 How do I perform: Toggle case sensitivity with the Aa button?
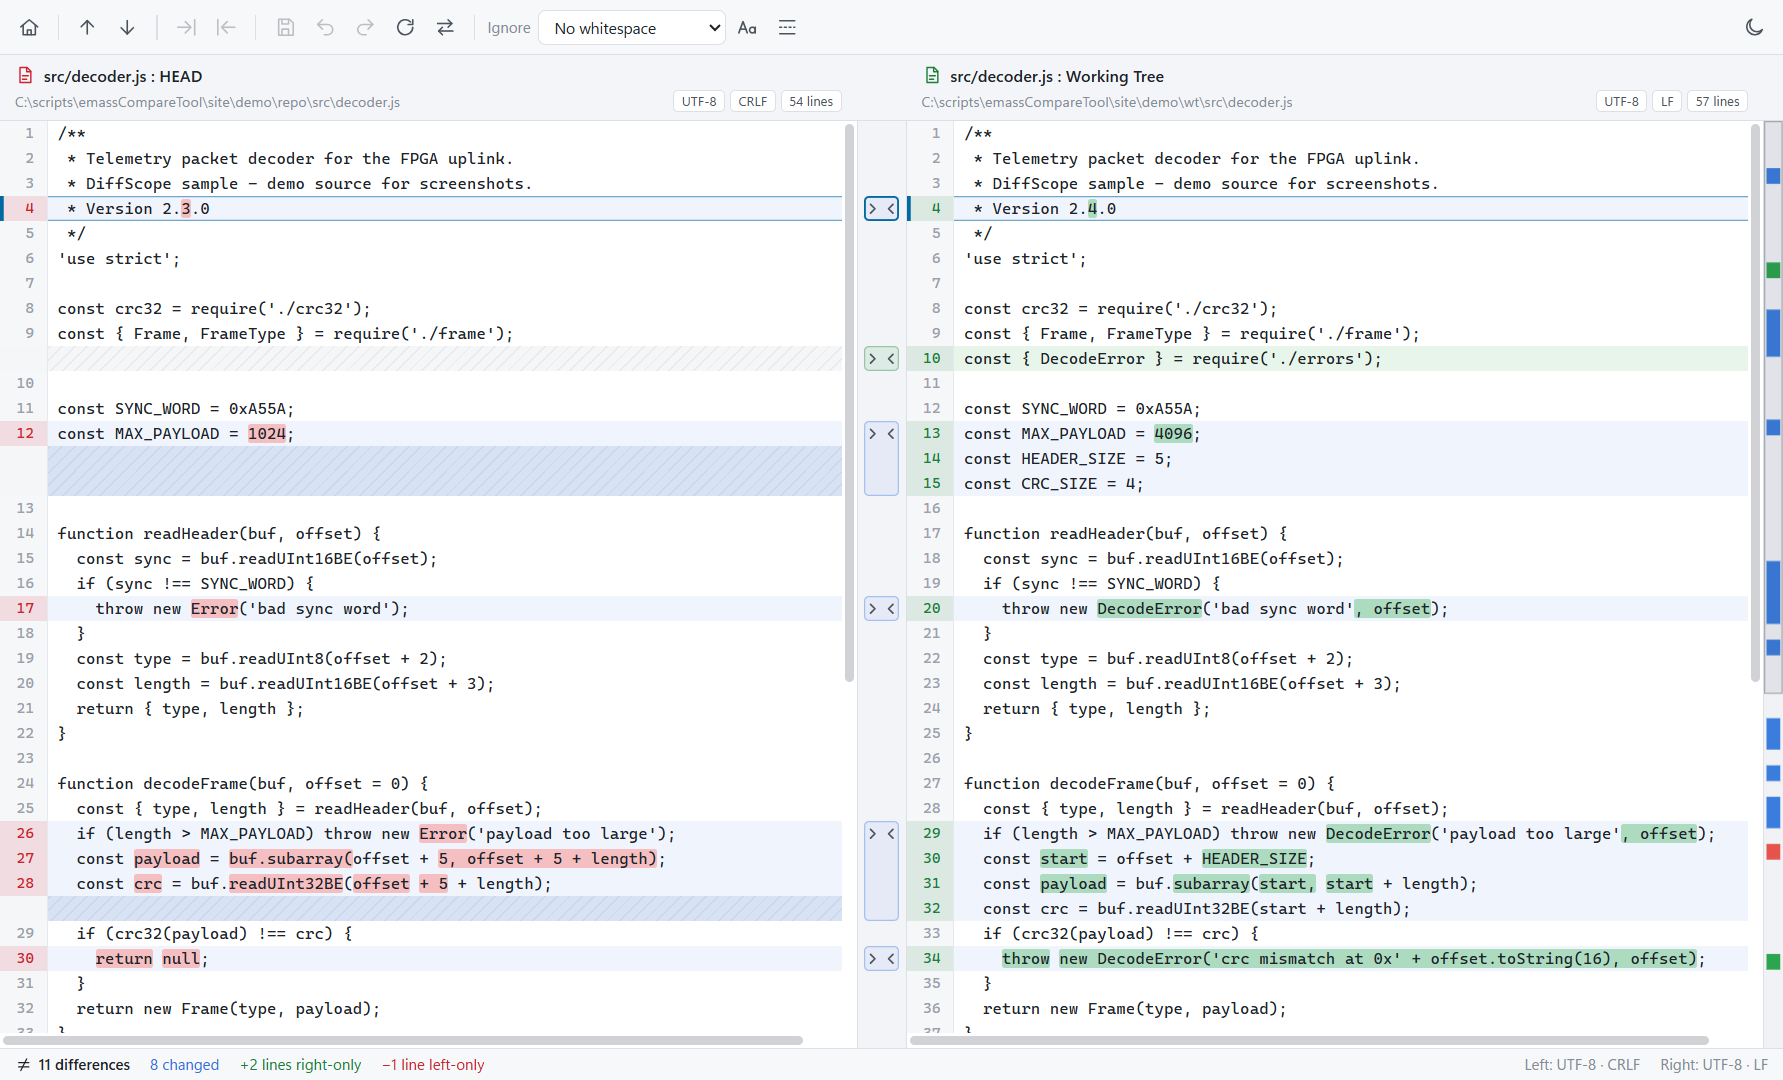pos(747,28)
